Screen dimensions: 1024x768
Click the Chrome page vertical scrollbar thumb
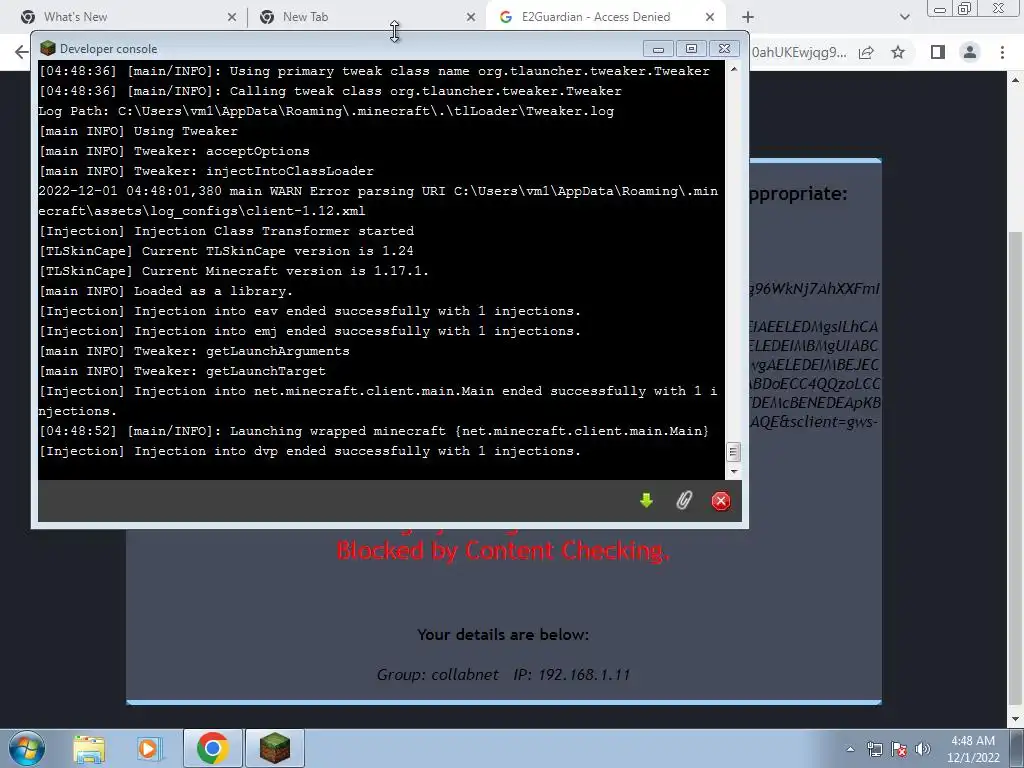pyautogui.click(x=1016, y=470)
